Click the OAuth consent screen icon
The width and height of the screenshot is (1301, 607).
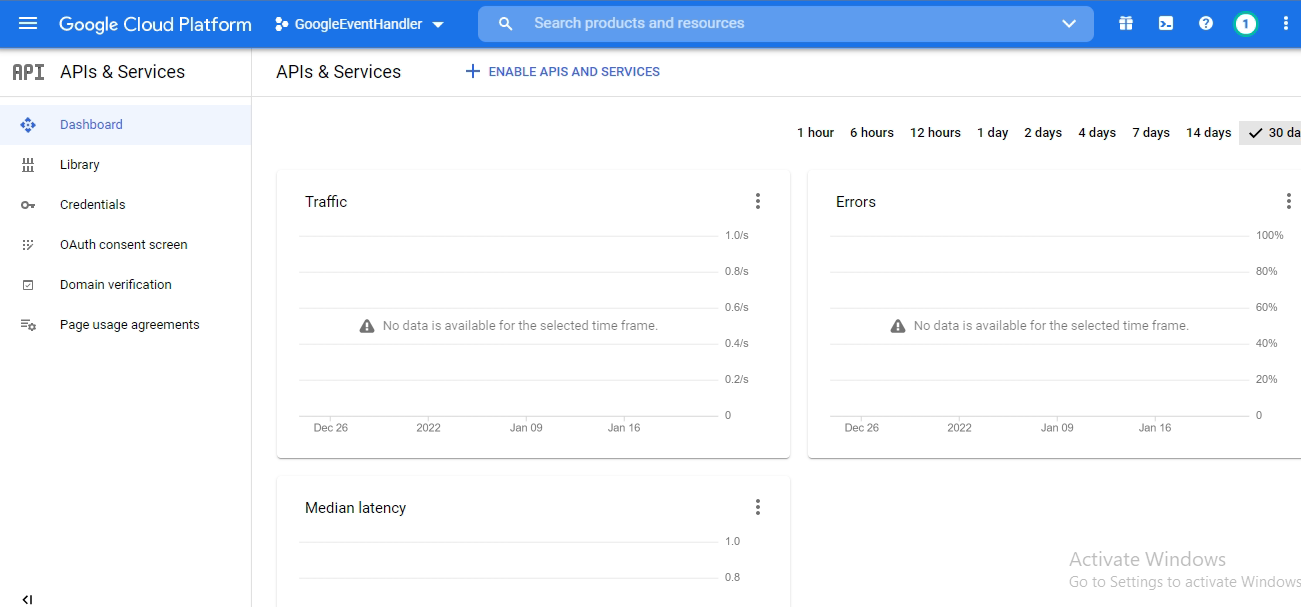coord(28,245)
